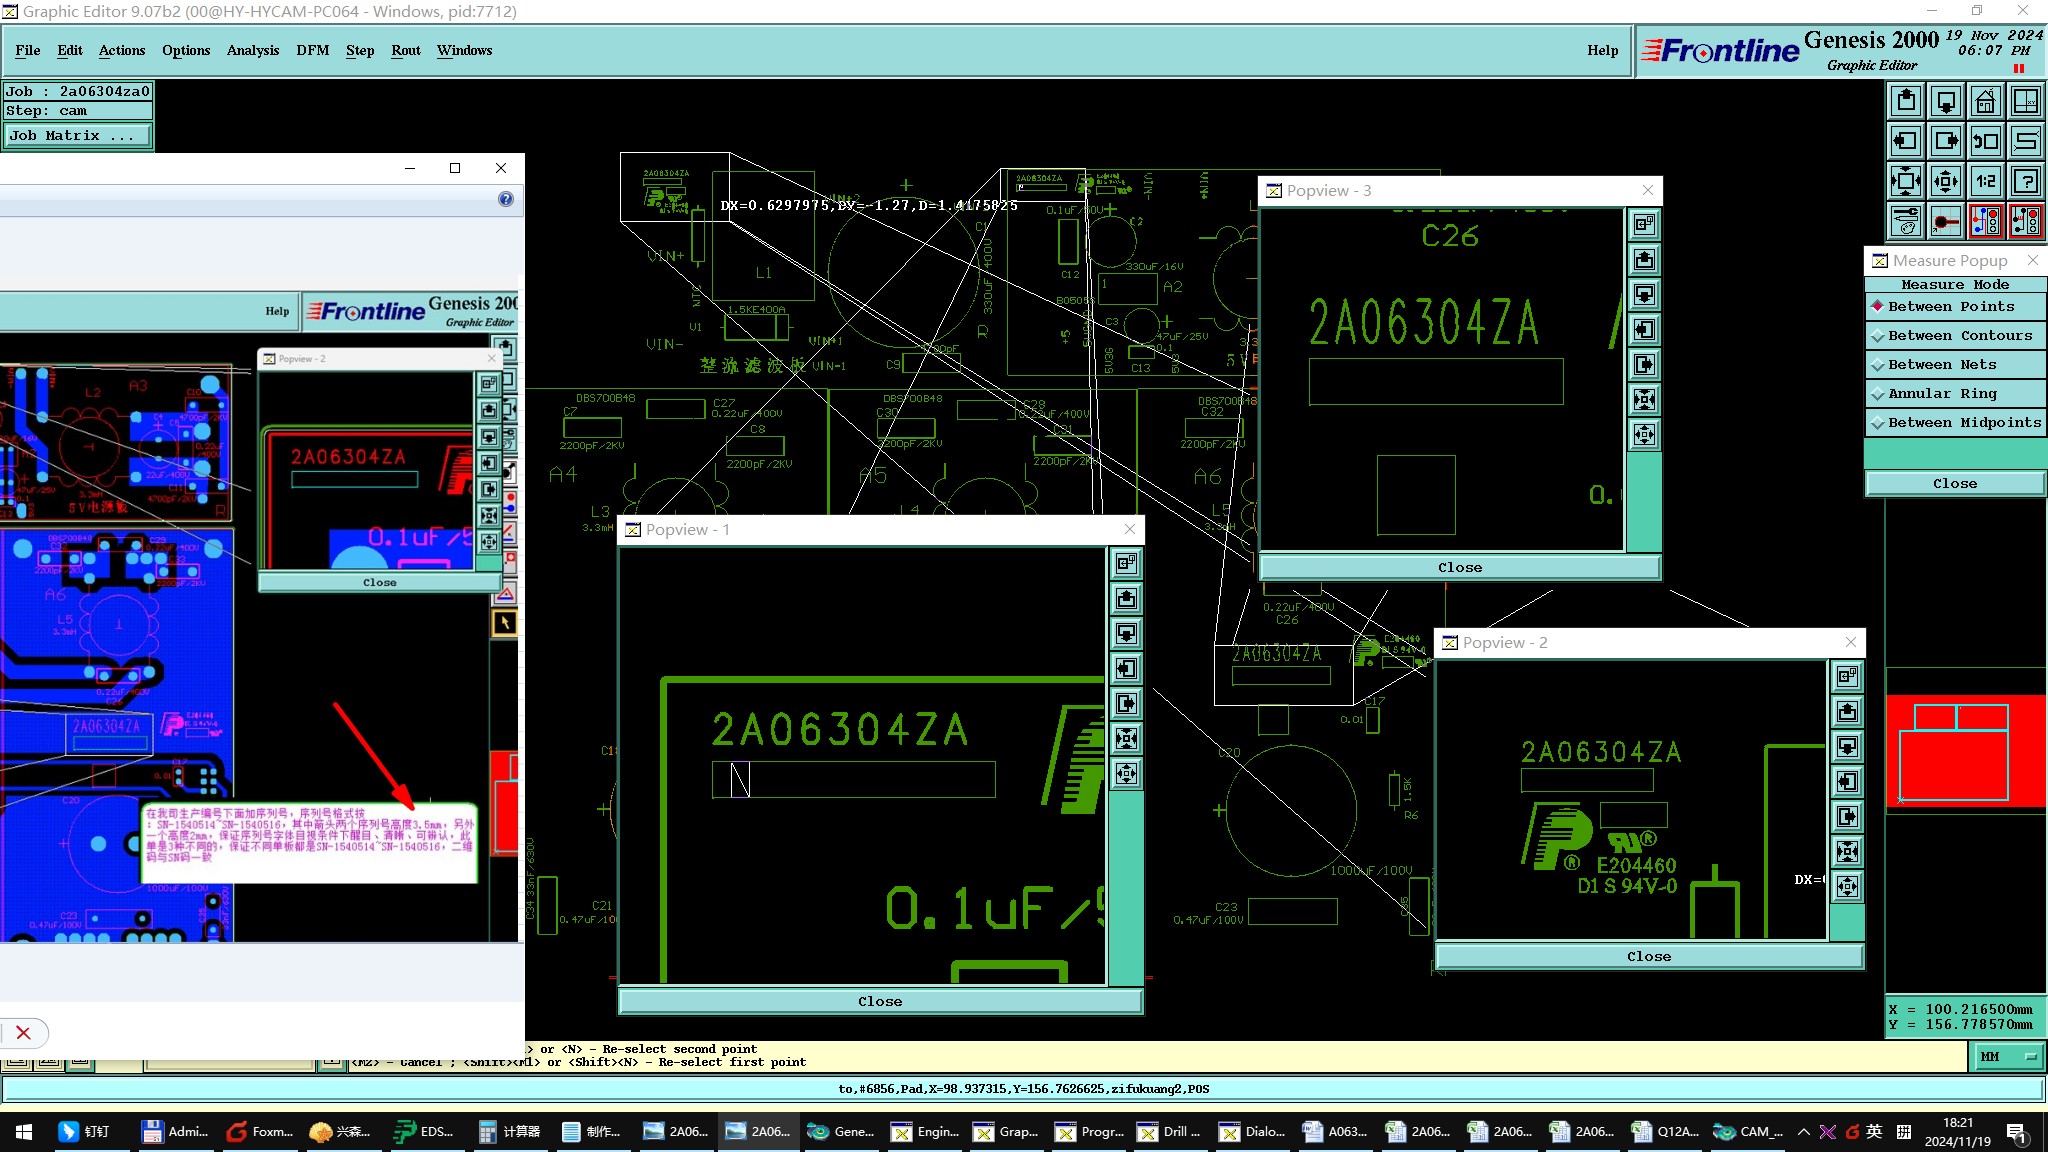
Task: Open the Job Matrix selector
Action: pos(78,136)
